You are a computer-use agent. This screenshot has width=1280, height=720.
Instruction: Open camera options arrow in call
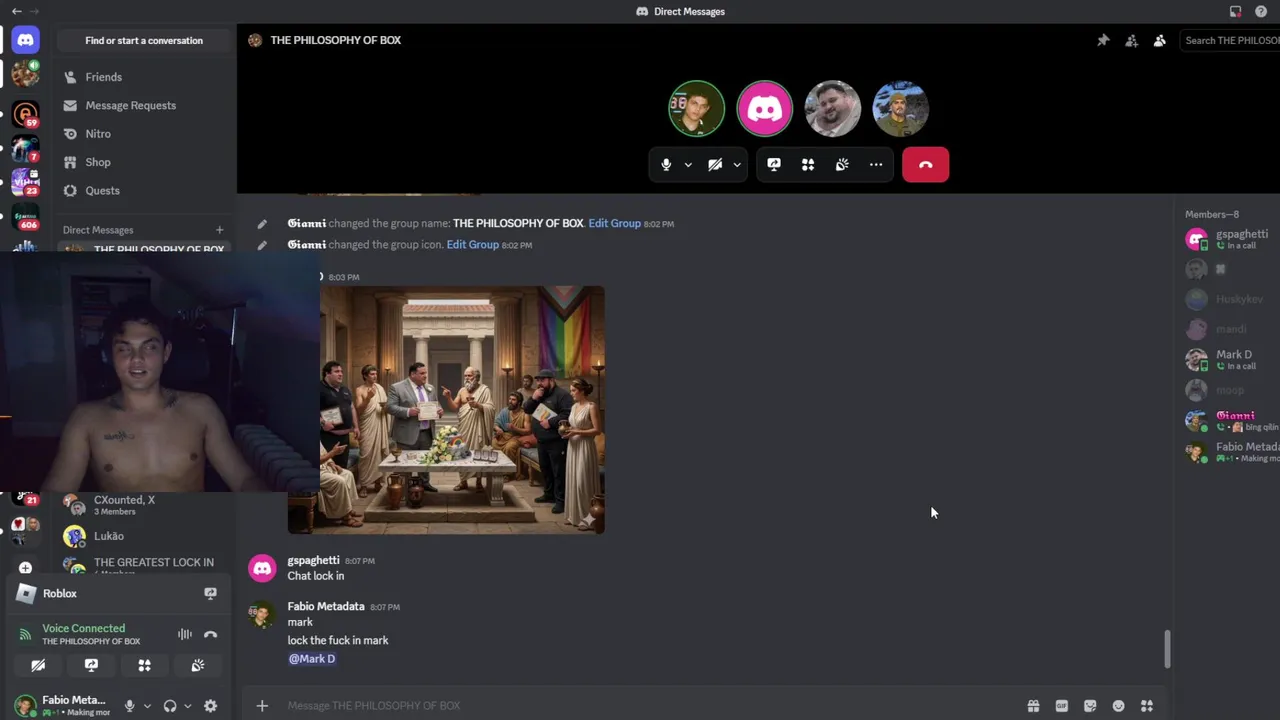coord(737,165)
